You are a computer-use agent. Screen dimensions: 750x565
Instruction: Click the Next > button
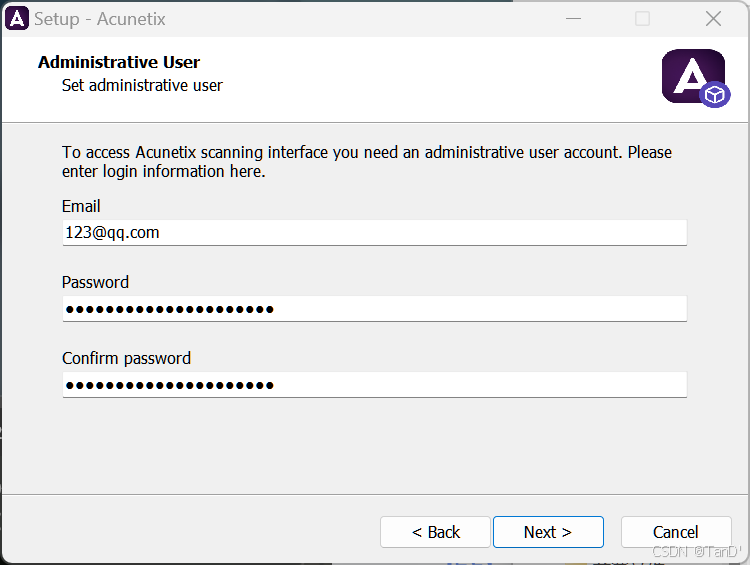pos(548,532)
